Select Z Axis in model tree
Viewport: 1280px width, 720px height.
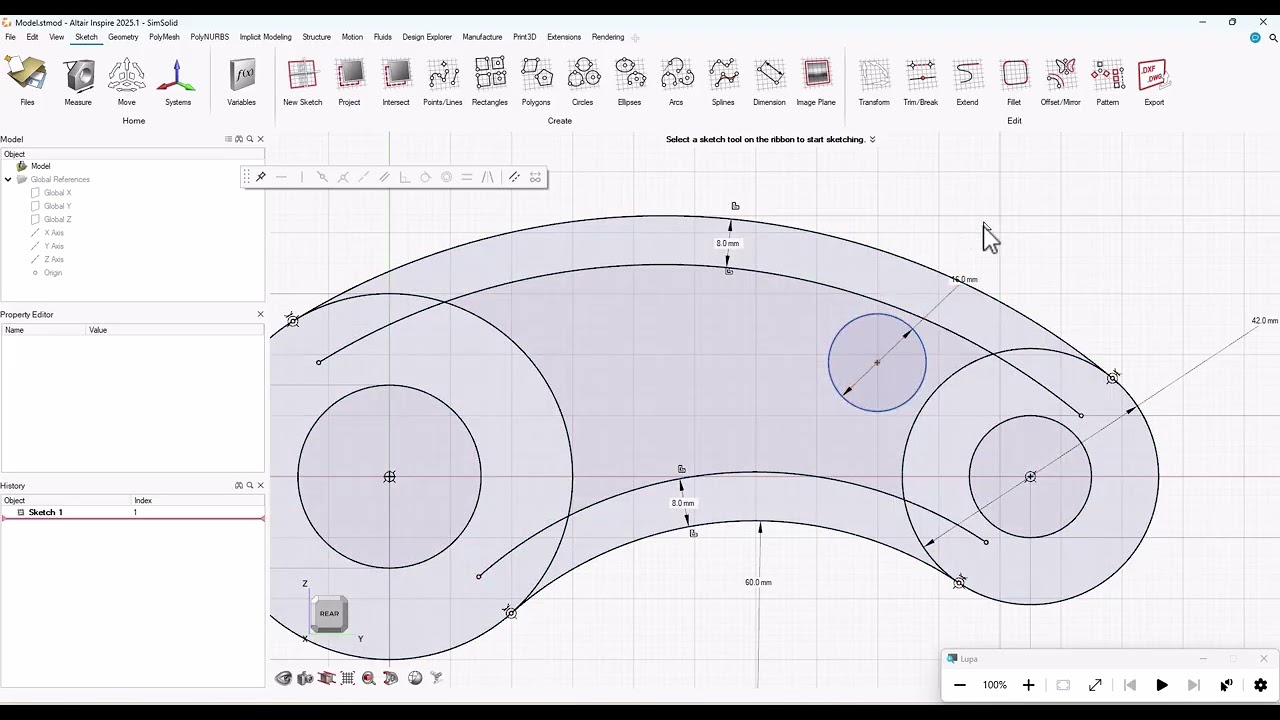pos(54,259)
